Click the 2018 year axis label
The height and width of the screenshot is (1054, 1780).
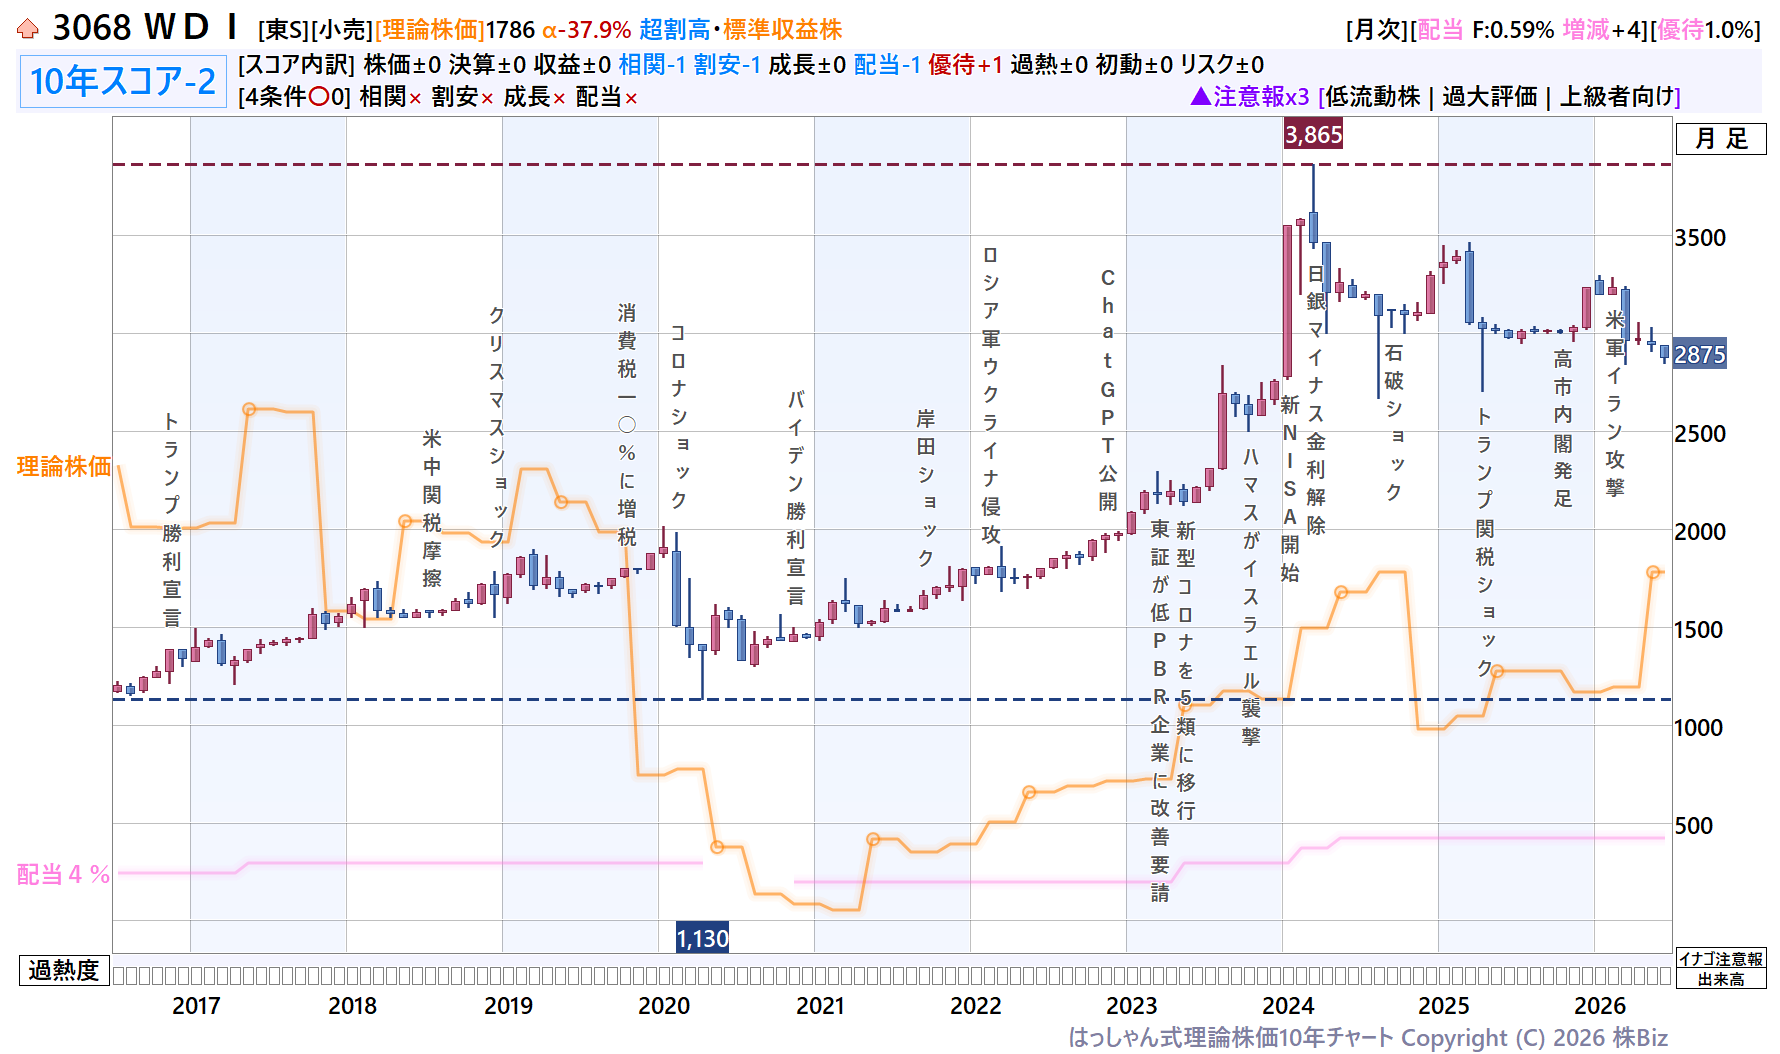pos(352,1006)
